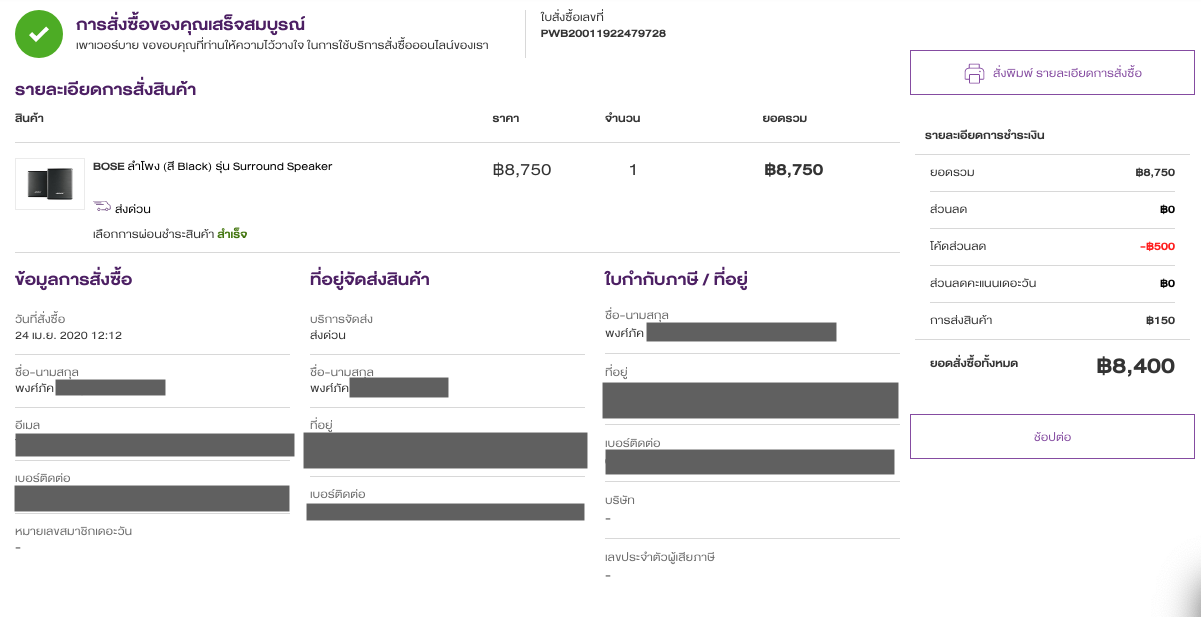Click the ช้อปต่อ button
This screenshot has width=1201, height=617.
click(x=1052, y=437)
